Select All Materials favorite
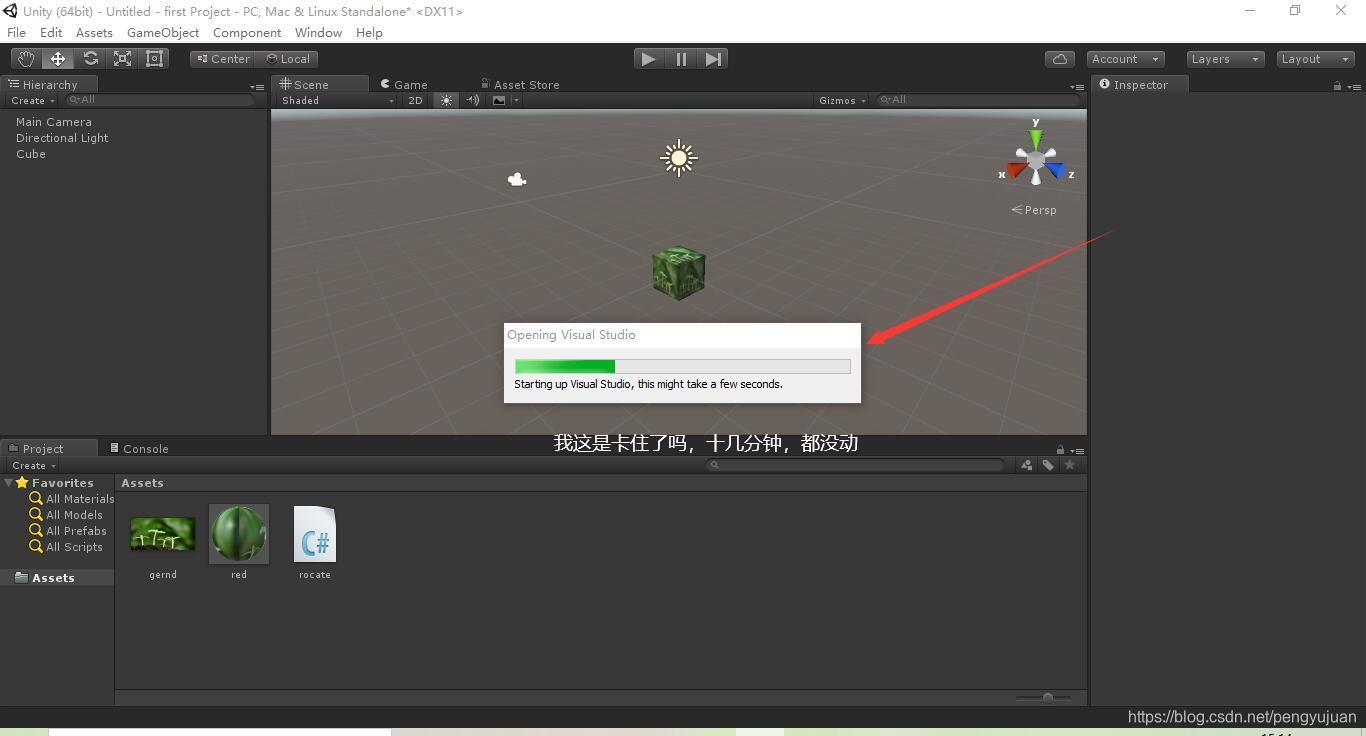Screen dimensions: 1366x736 (x=72, y=498)
